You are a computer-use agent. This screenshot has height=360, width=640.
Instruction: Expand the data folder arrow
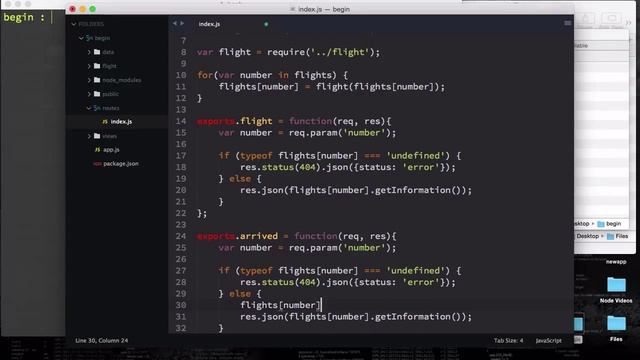(x=89, y=52)
